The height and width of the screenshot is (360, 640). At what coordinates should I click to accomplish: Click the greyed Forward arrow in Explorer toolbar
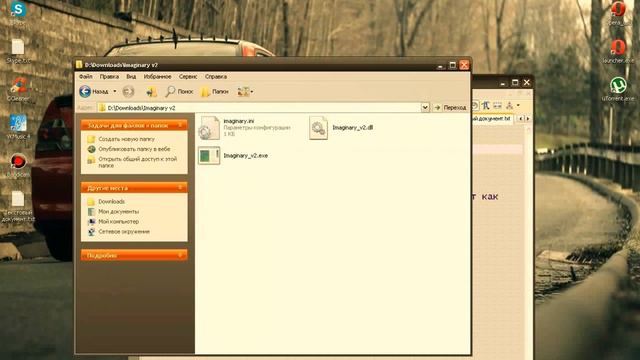(128, 91)
